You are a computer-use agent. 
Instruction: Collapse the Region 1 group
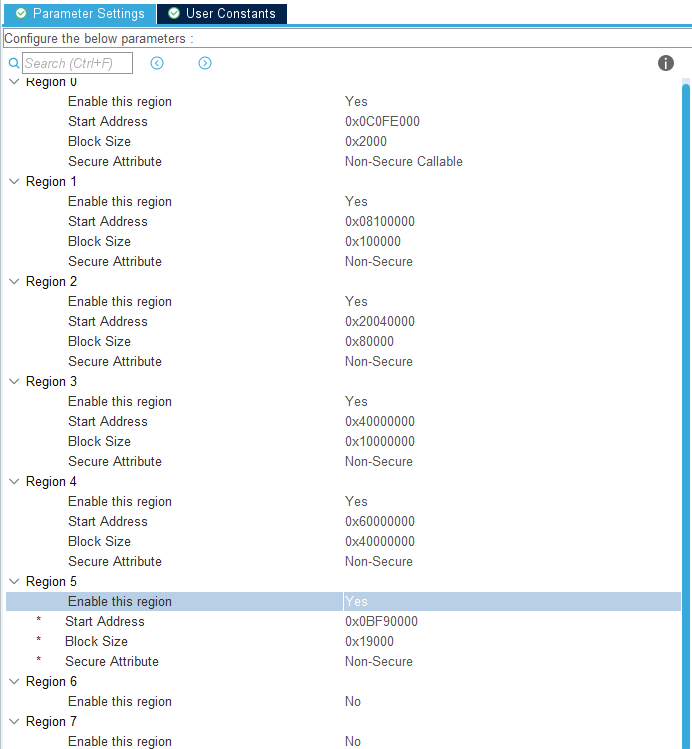[x=14, y=182]
